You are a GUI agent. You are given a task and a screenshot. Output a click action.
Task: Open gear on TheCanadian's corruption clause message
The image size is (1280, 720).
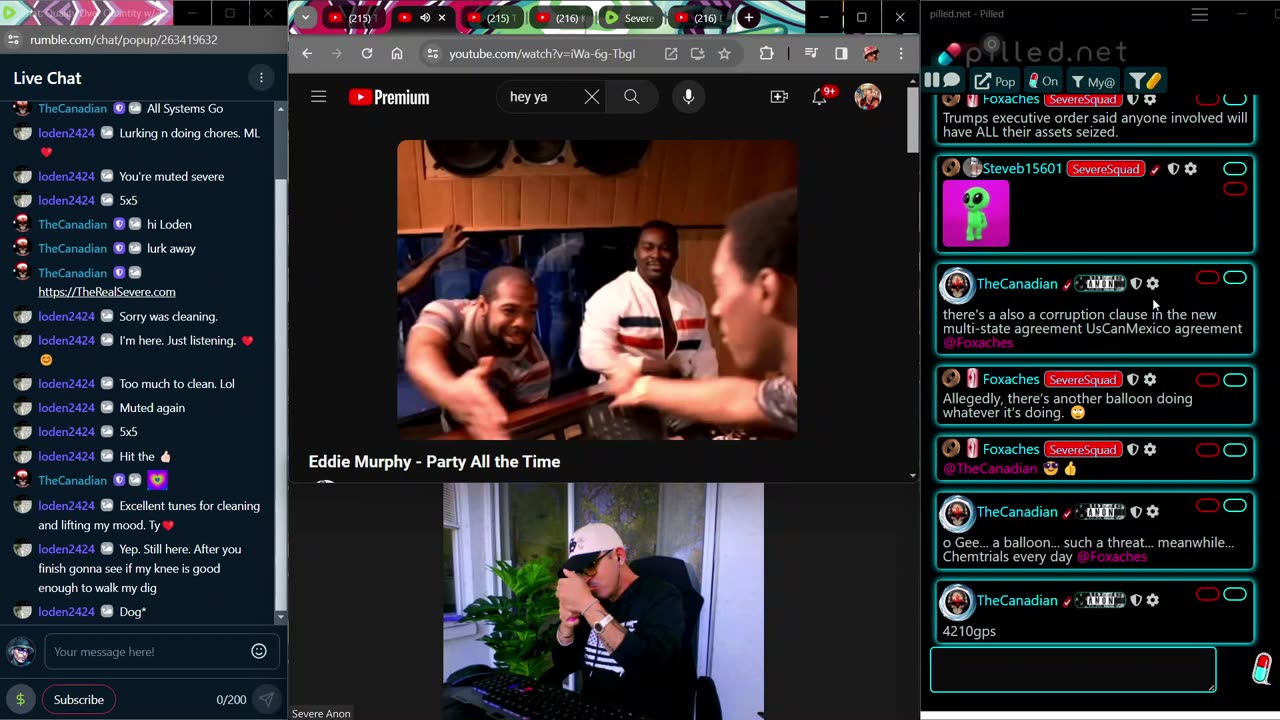tap(1152, 284)
